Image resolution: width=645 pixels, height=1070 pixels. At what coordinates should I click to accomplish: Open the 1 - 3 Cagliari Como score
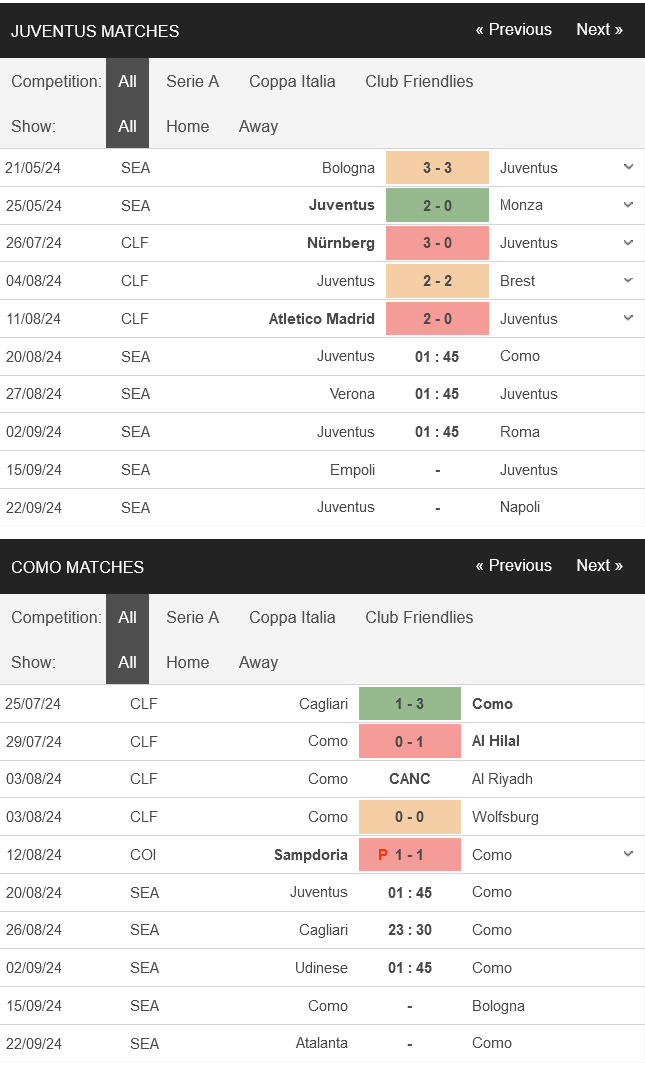[x=410, y=704]
